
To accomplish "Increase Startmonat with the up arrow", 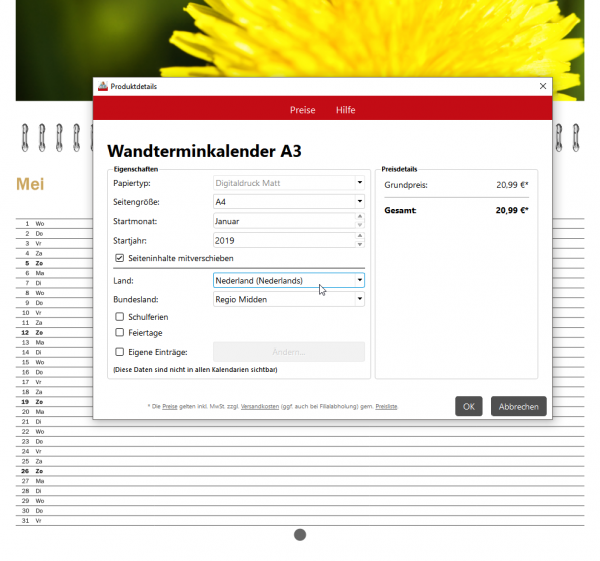I will pyautogui.click(x=360, y=217).
